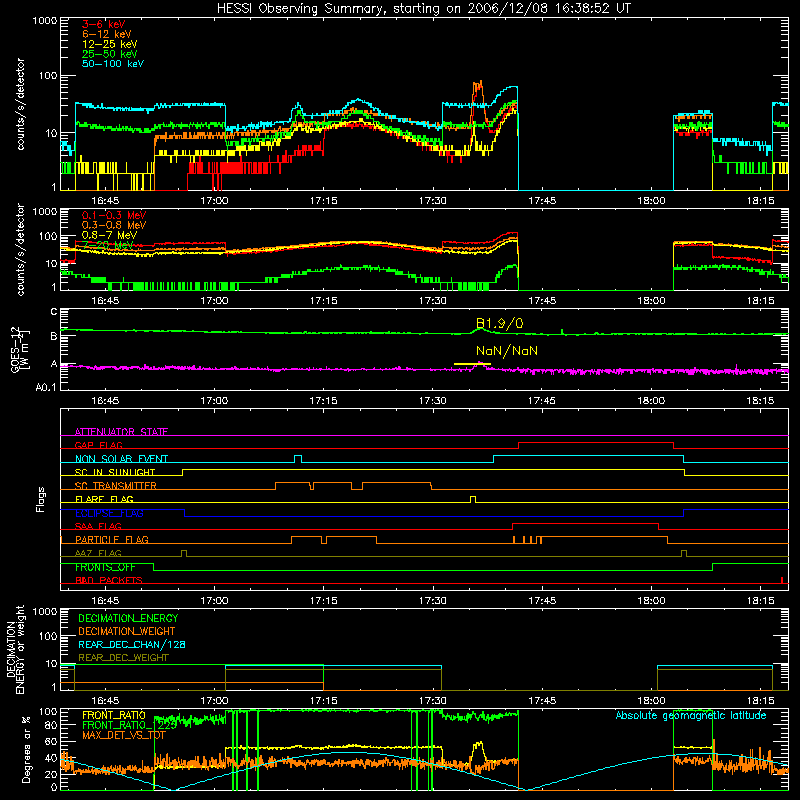Image resolution: width=800 pixels, height=800 pixels.
Task: Click the 17:30 tick label under Decimation panel
Action: coord(433,701)
